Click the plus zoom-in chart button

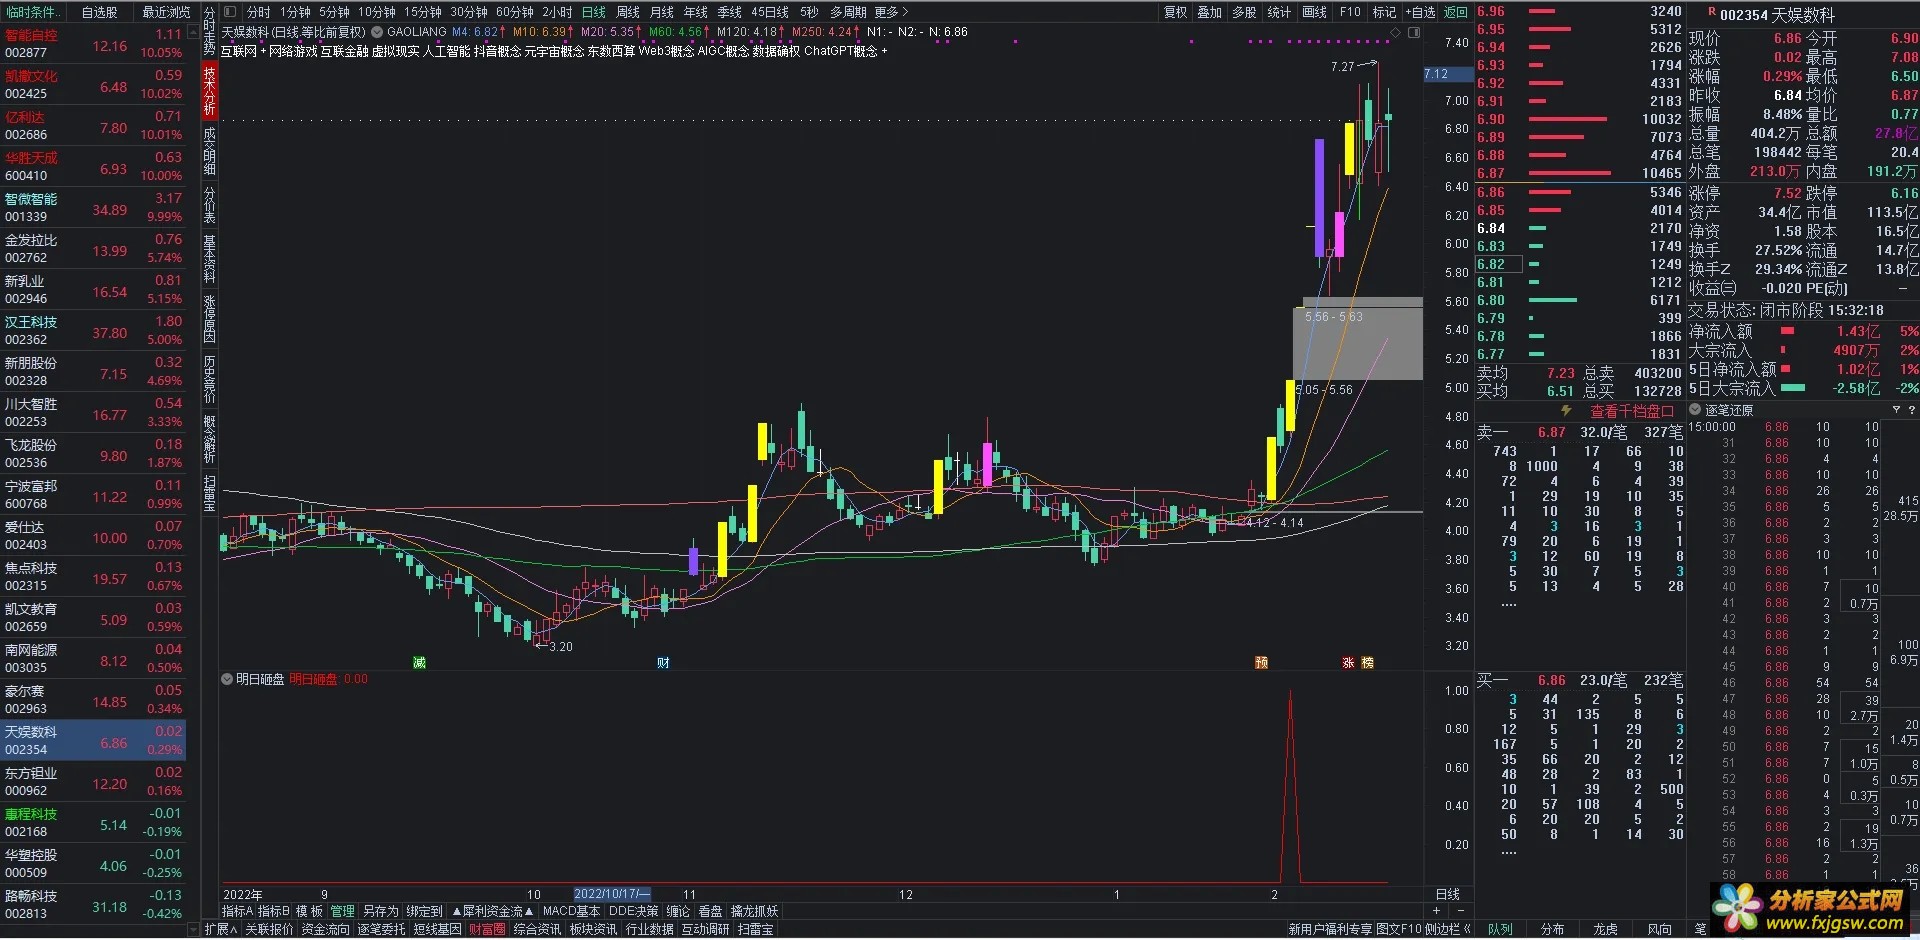[x=1437, y=911]
